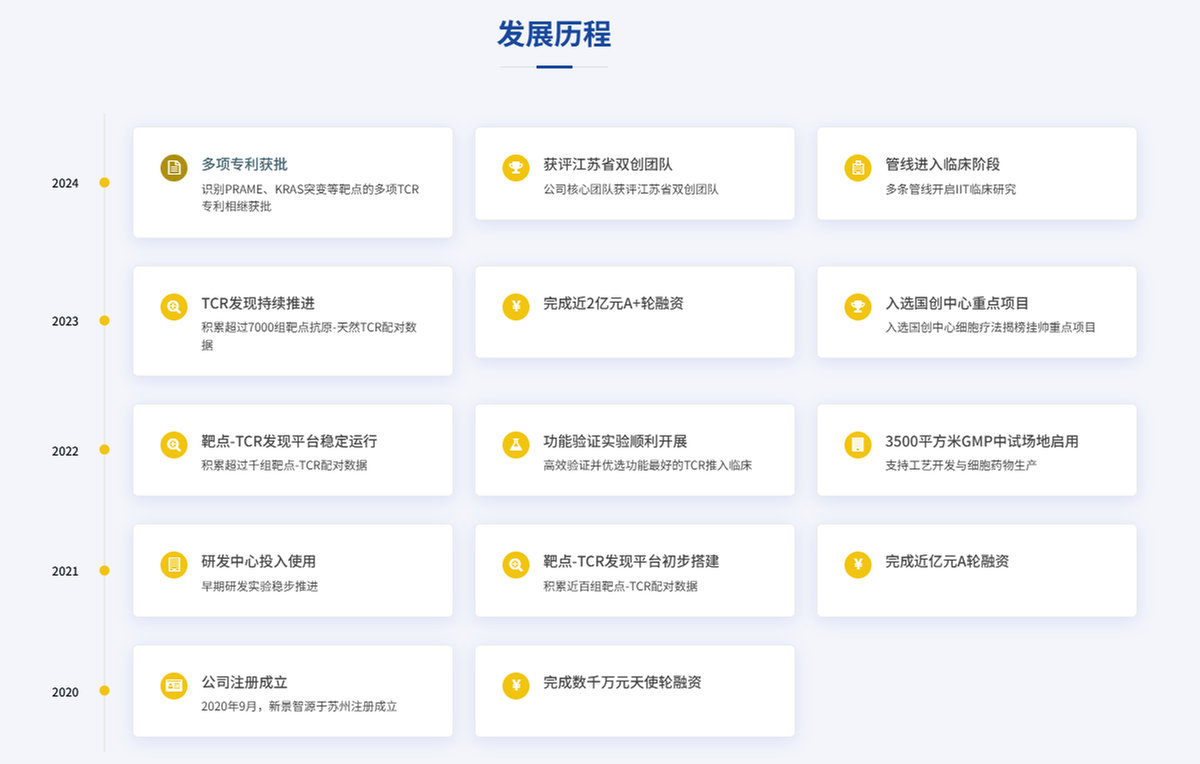Jump to the 2022 timeline marker
Image resolution: width=1200 pixels, height=764 pixels.
click(x=104, y=450)
